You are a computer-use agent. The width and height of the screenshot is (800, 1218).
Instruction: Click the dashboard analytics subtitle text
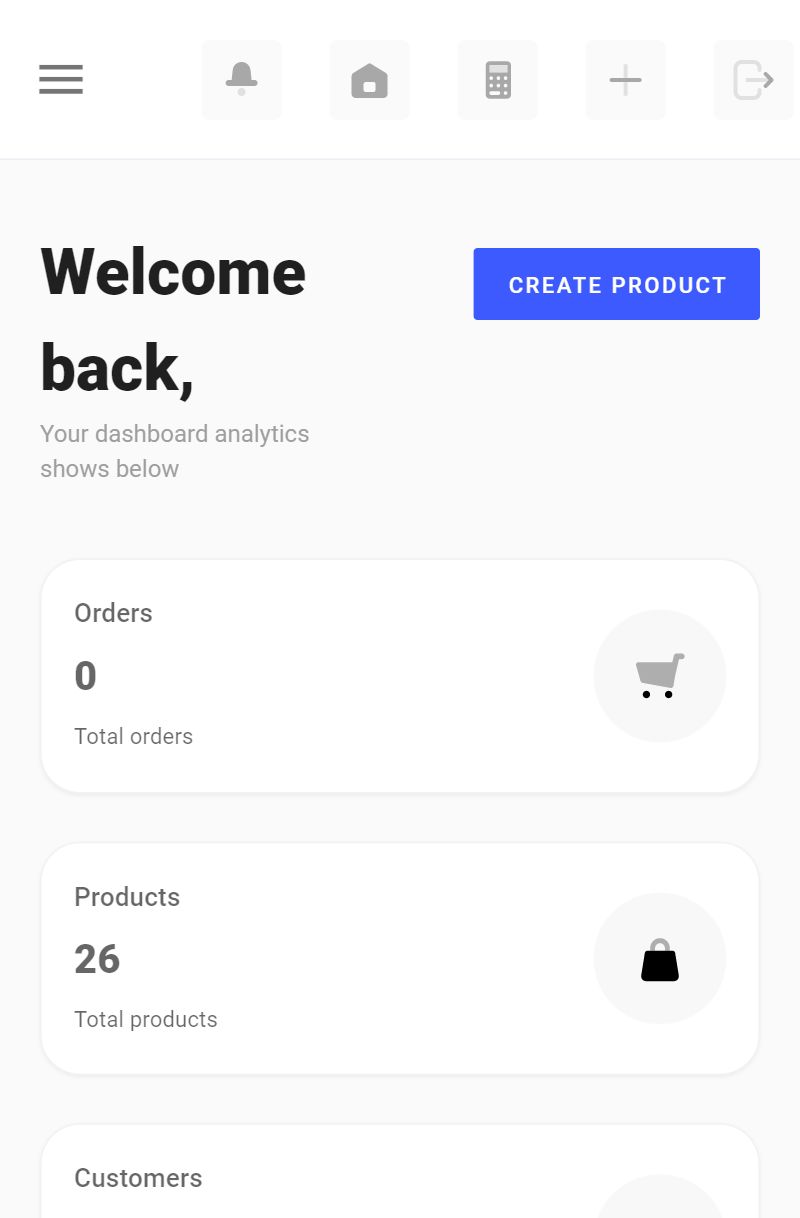[x=174, y=451]
